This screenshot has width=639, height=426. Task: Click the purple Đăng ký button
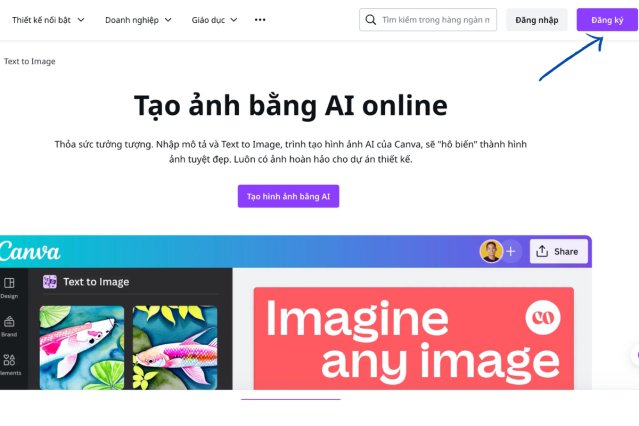[x=607, y=20]
